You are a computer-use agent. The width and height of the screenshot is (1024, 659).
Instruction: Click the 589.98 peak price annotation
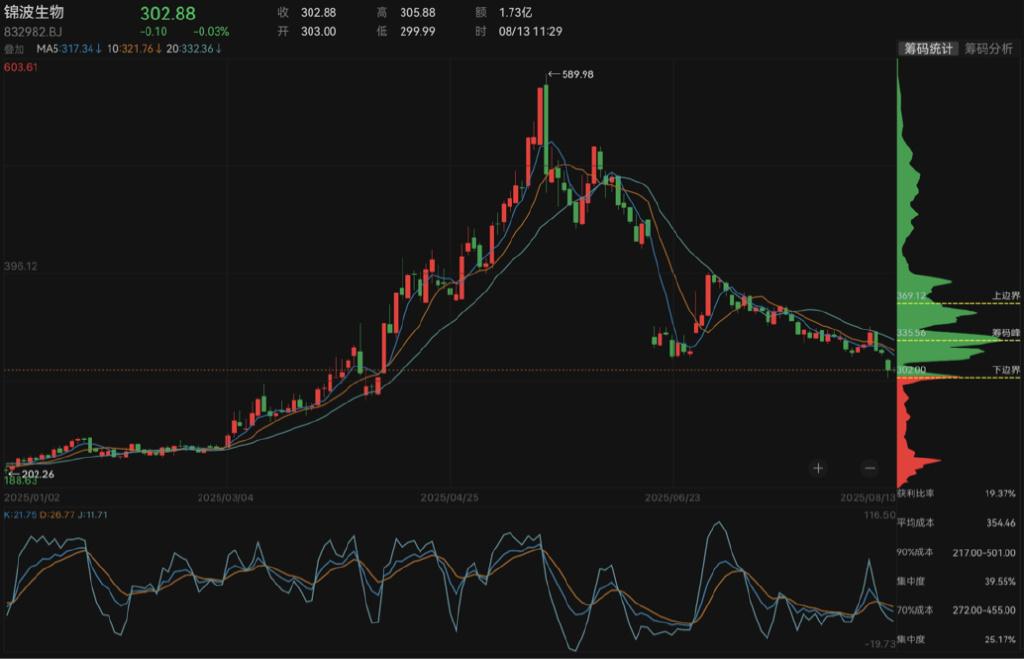(573, 74)
